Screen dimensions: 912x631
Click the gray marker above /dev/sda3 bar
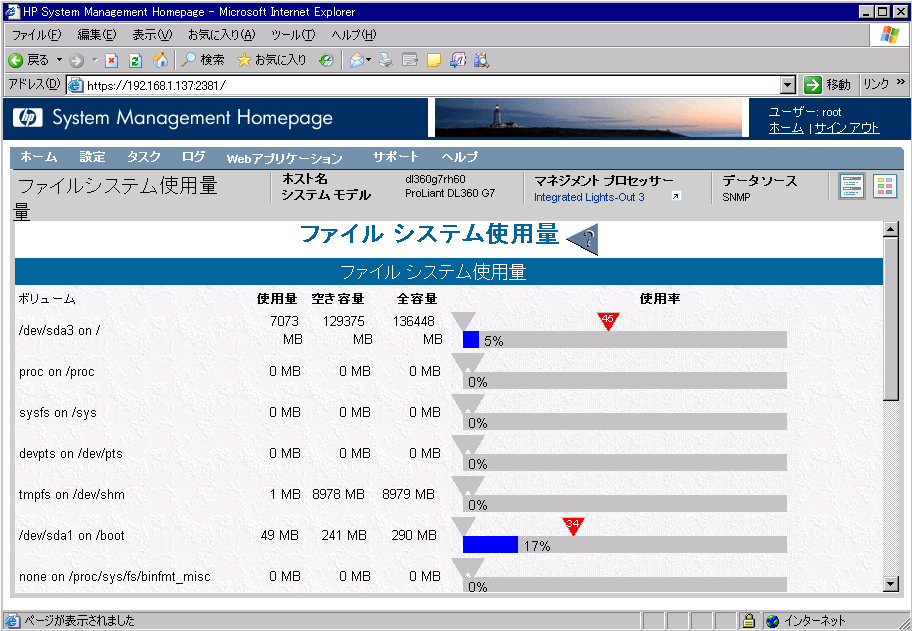(464, 320)
